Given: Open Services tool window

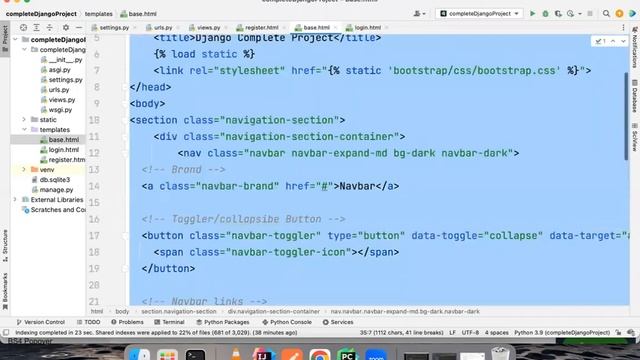Looking at the screenshot, I should pyautogui.click(x=338, y=322).
